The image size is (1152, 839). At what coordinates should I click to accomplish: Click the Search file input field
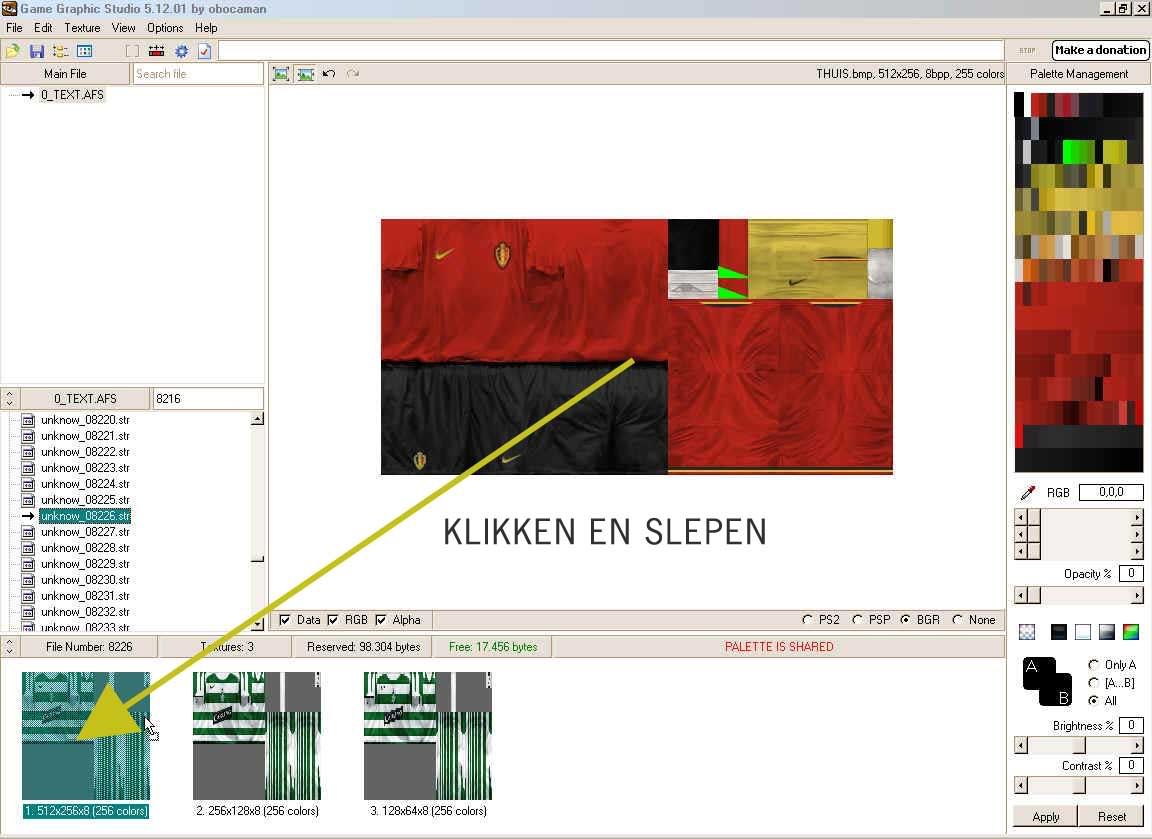[198, 73]
